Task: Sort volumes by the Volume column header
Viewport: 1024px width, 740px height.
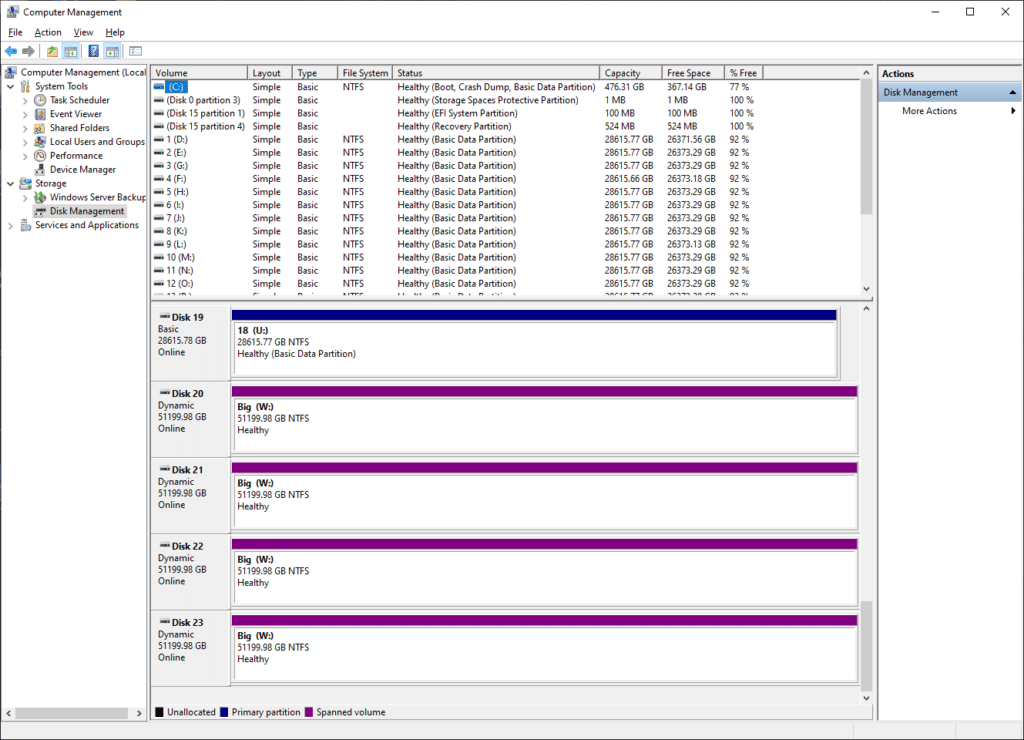Action: (x=199, y=72)
